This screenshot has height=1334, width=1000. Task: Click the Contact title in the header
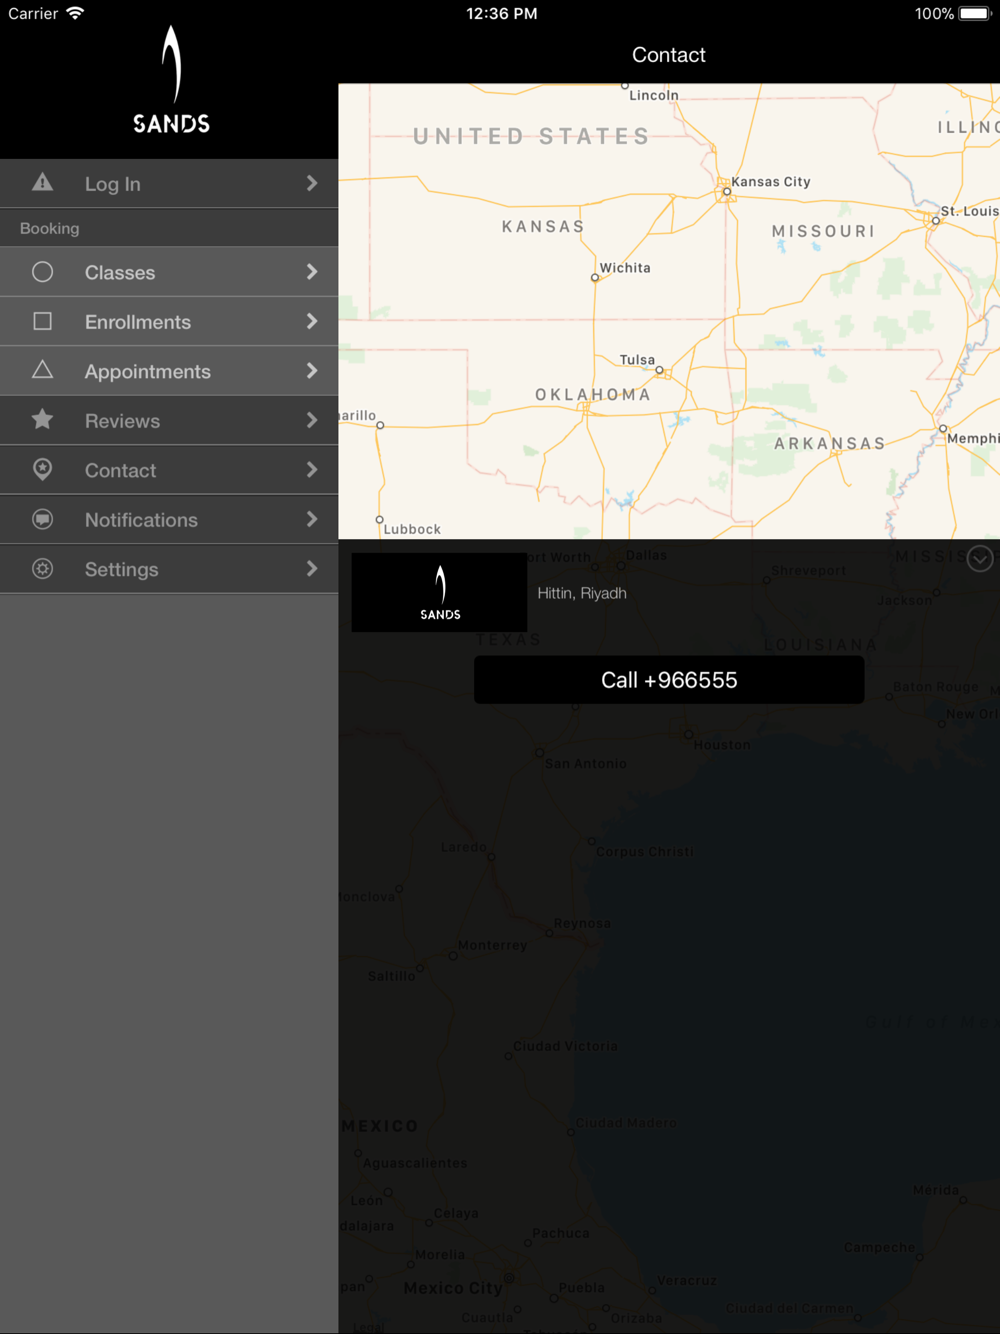[x=669, y=55]
